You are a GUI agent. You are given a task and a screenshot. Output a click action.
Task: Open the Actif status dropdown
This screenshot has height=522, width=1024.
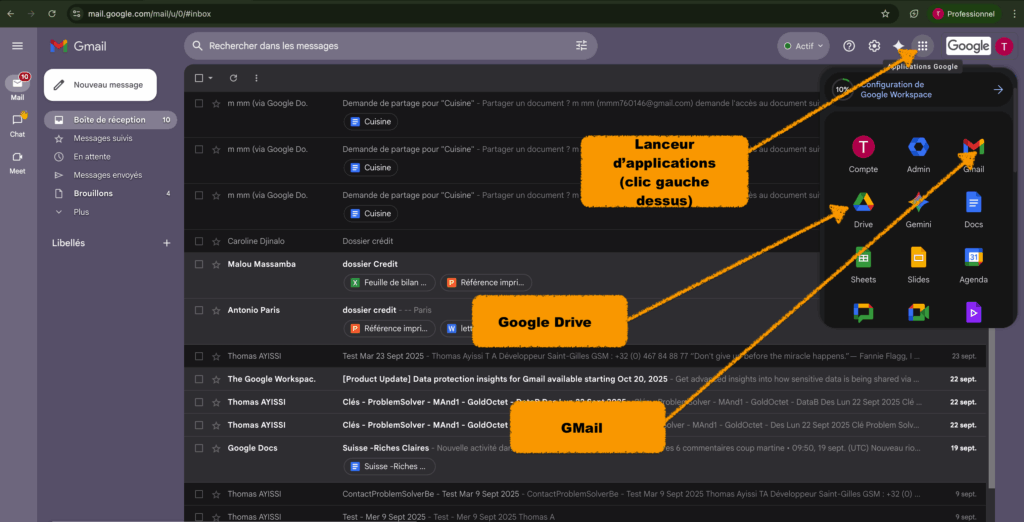coord(803,46)
